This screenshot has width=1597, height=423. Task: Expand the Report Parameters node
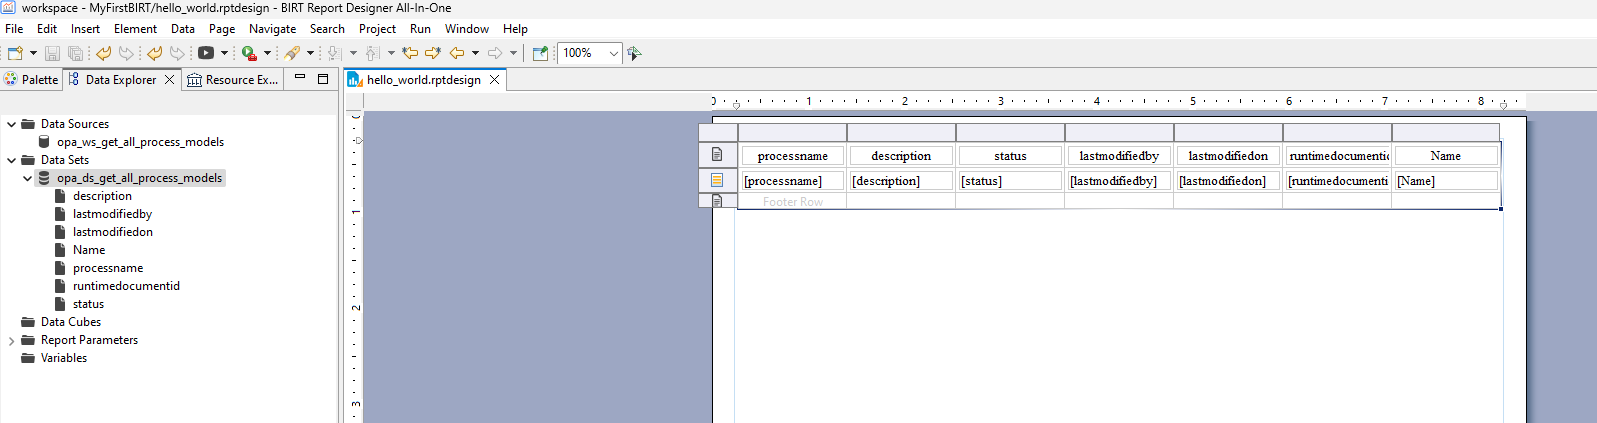coord(11,340)
